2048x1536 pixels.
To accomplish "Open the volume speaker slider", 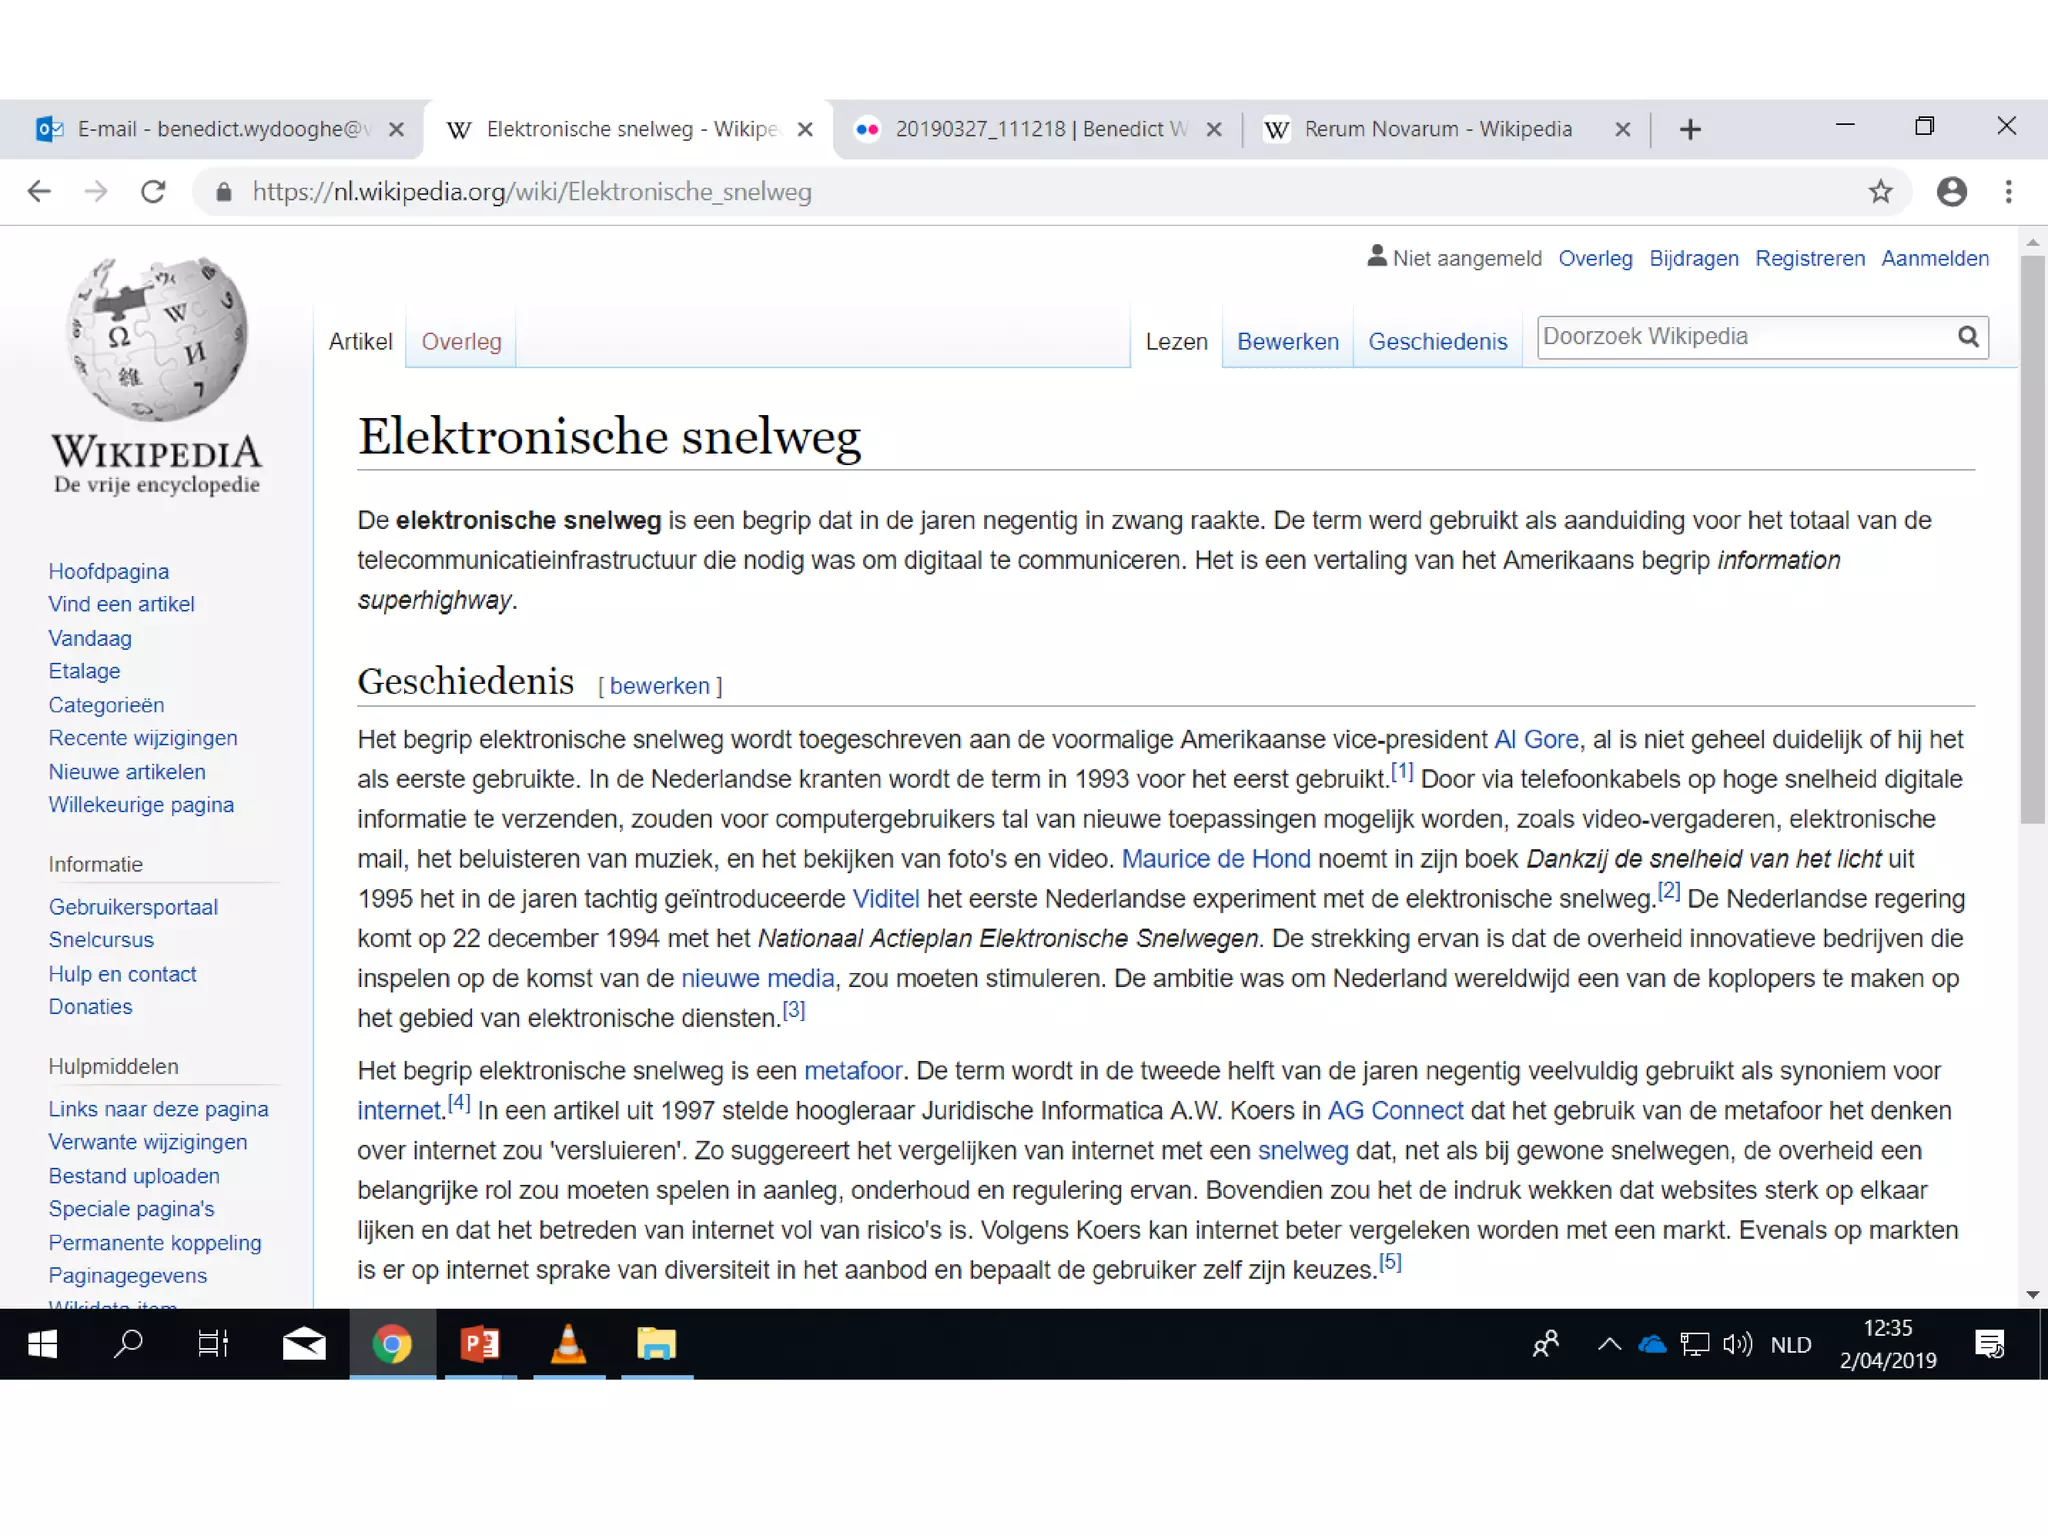I will [x=1737, y=1345].
